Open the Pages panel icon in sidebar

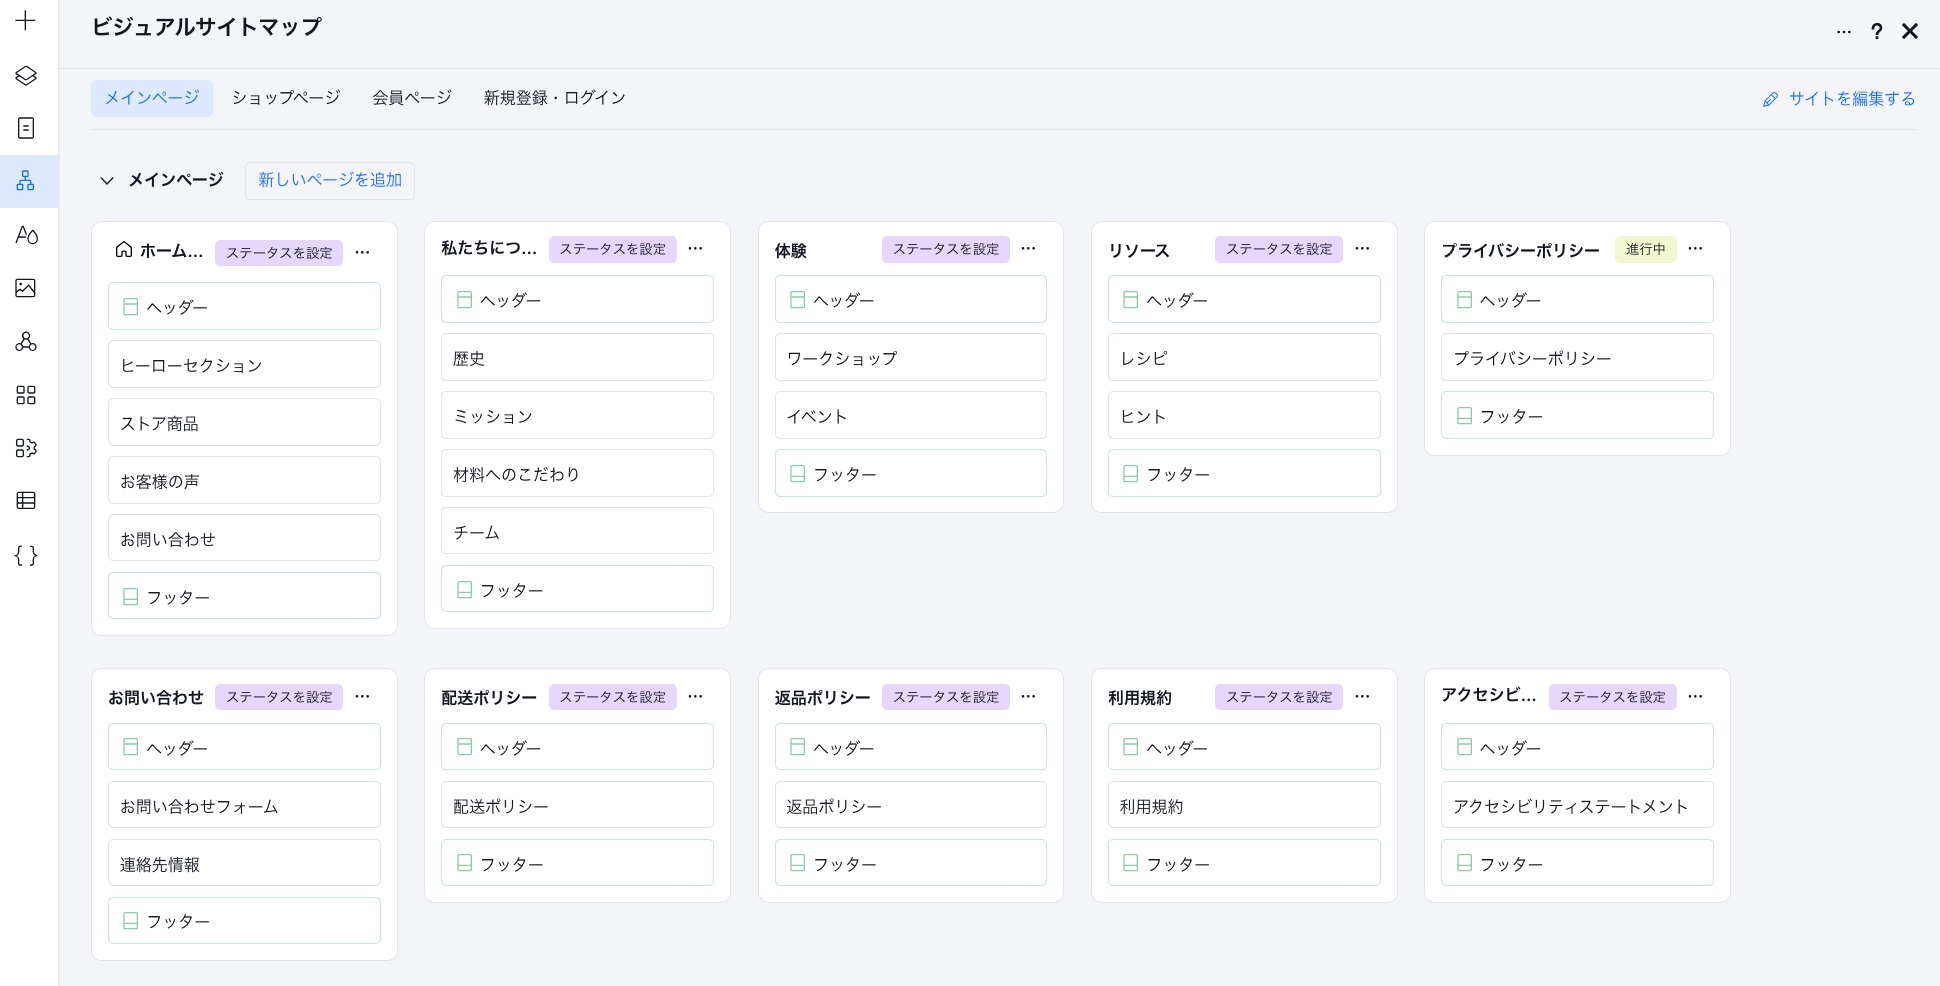point(26,128)
